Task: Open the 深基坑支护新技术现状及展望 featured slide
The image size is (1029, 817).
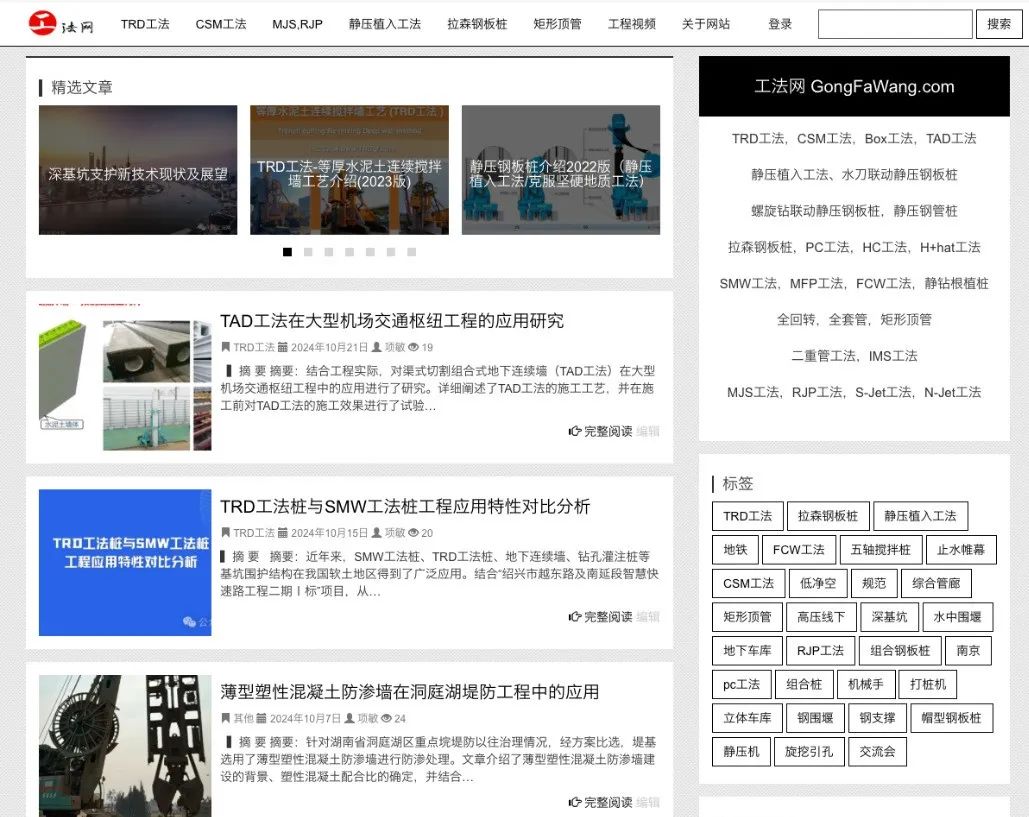Action: click(x=138, y=170)
